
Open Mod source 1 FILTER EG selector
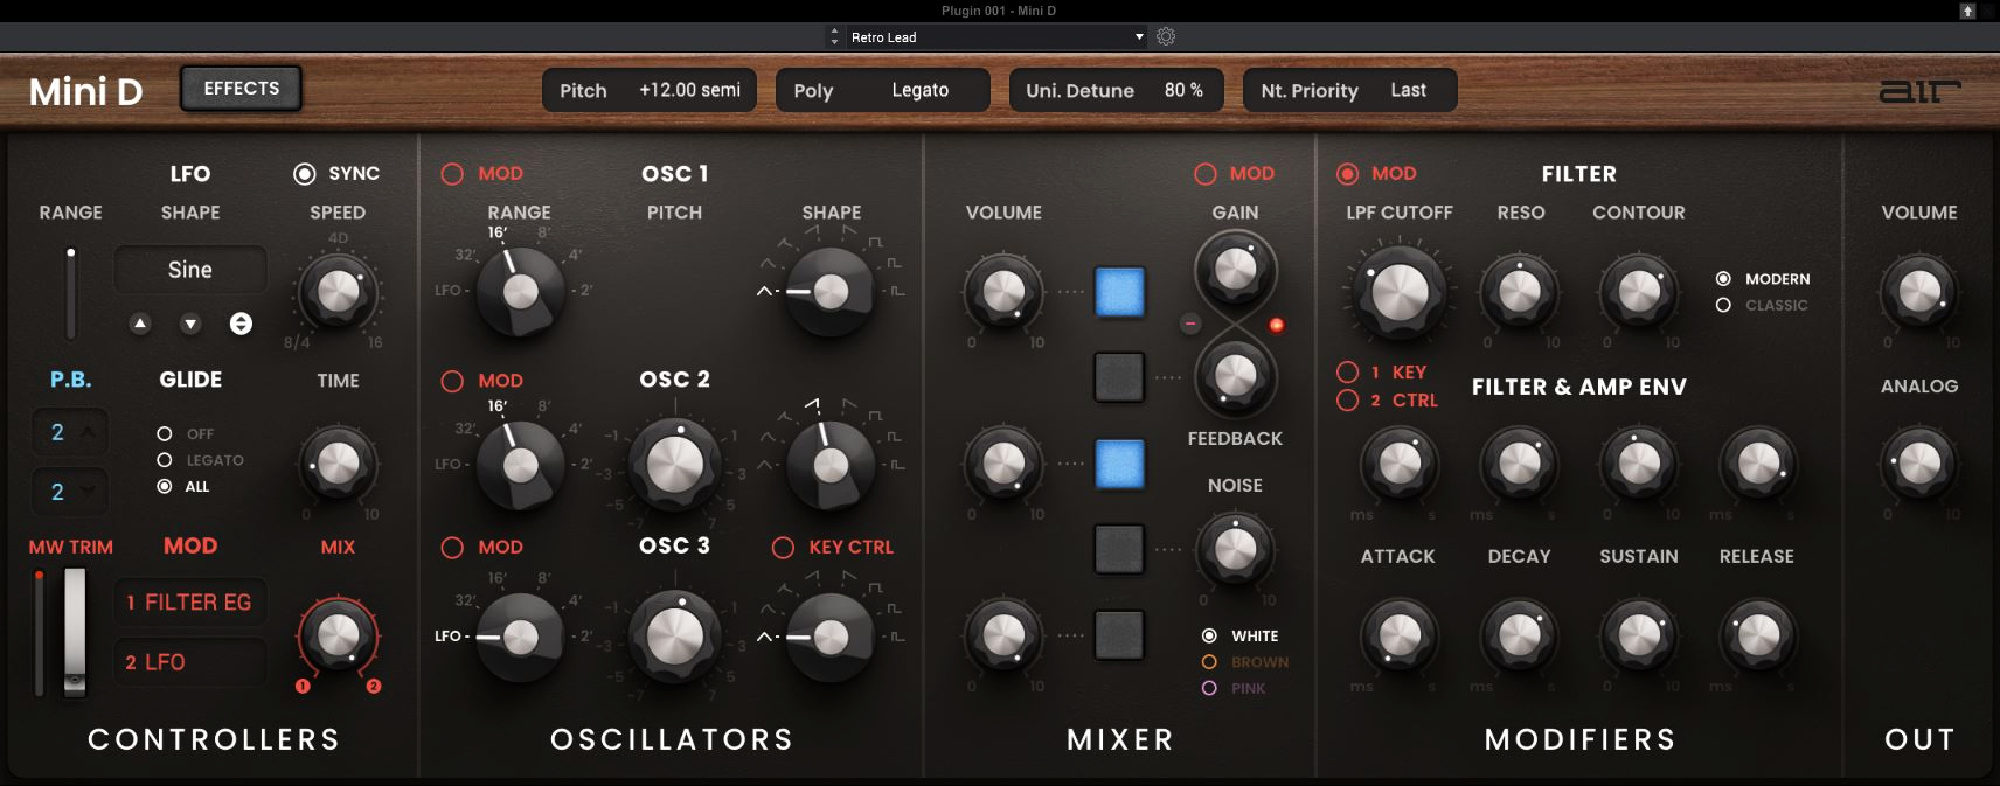coord(190,602)
